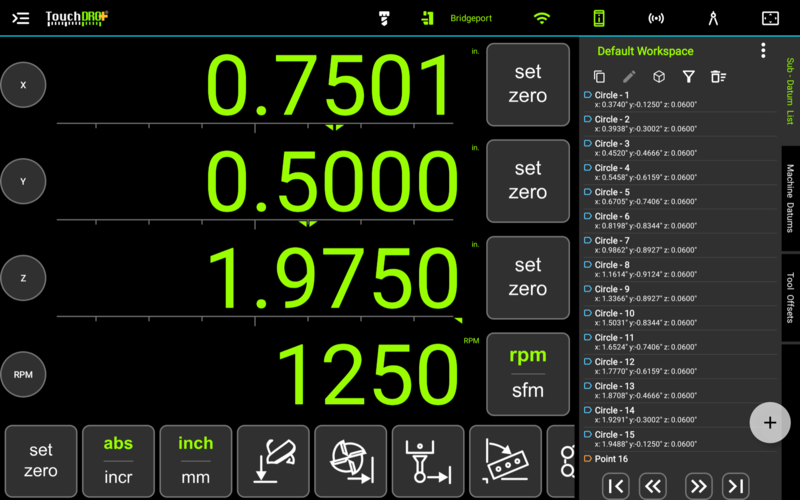
Task: Zero the Z axis with set zero
Action: tap(528, 277)
